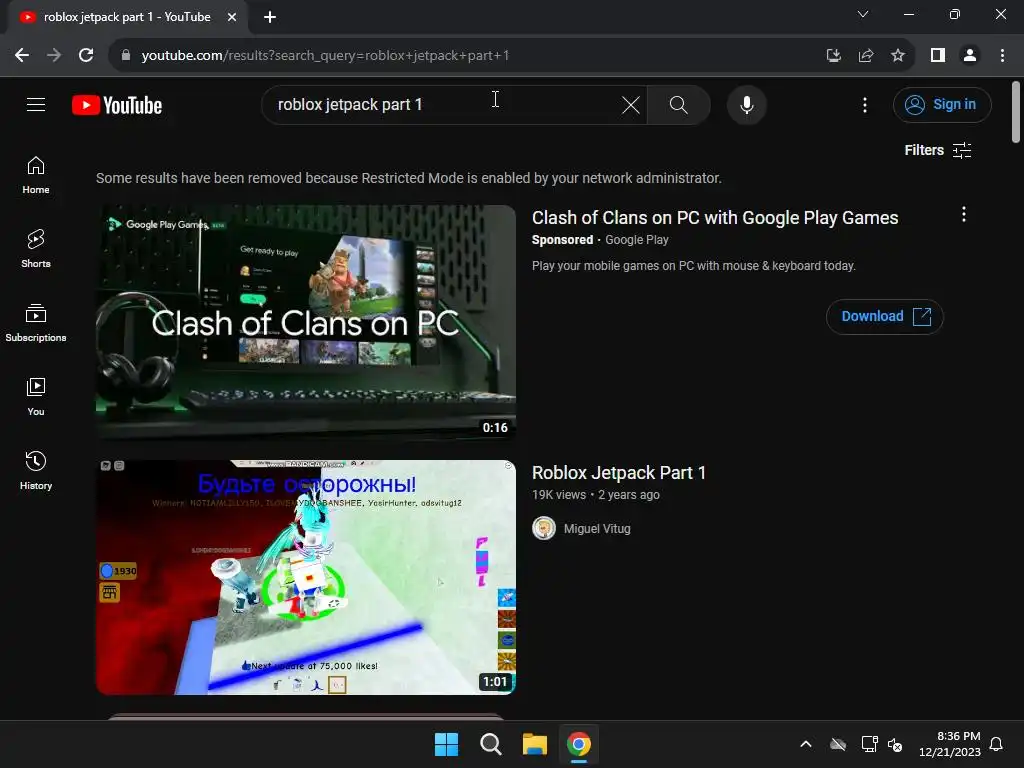
Task: Open the Clash of Clans ad thumbnail
Action: [x=306, y=323]
